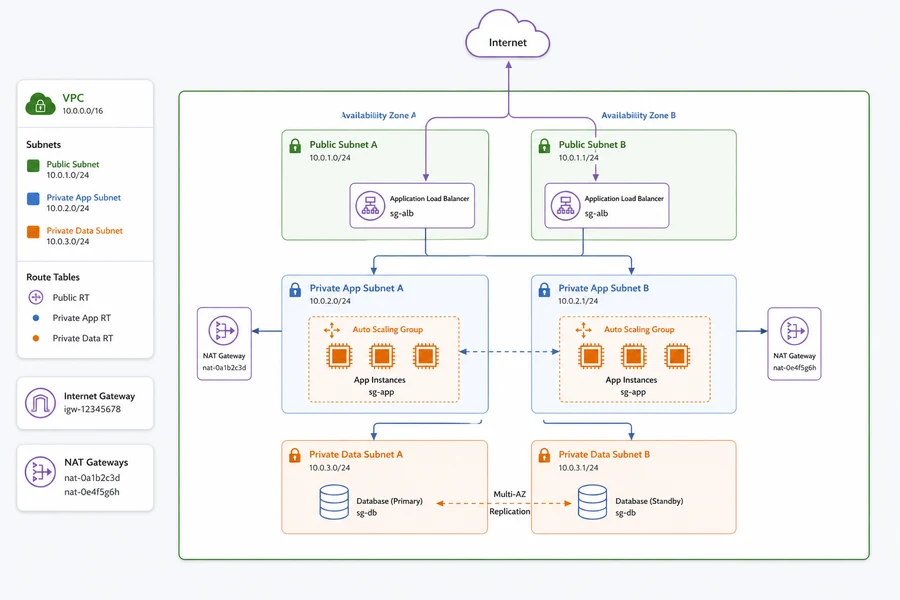Click sg-app label in App Subnet B

(x=633, y=393)
